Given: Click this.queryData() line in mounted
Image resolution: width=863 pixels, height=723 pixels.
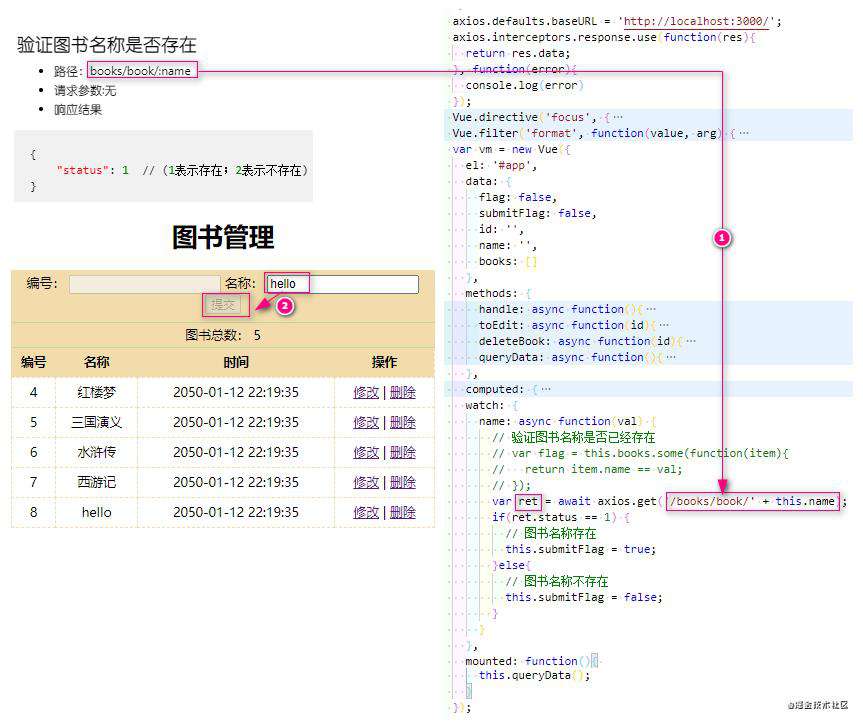Looking at the screenshot, I should point(534,675).
